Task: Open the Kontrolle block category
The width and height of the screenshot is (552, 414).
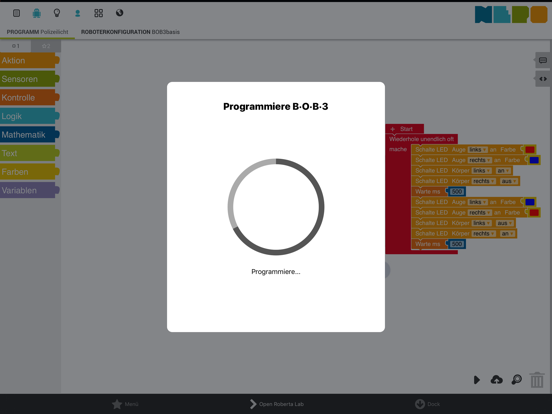Action: [29, 98]
